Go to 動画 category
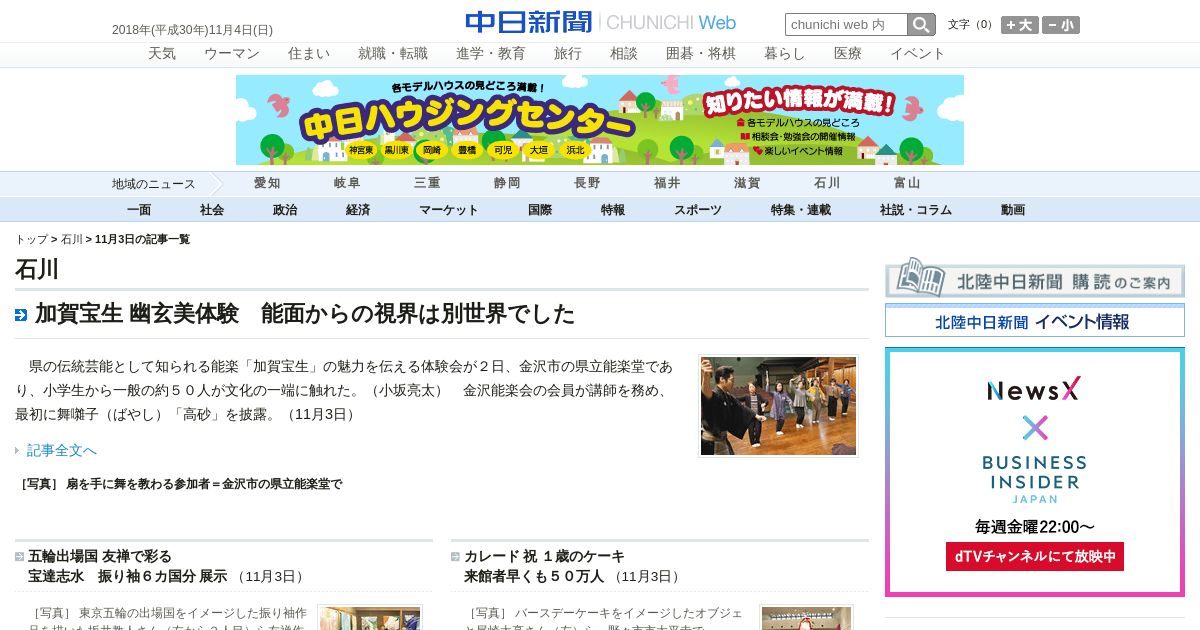 point(1013,210)
